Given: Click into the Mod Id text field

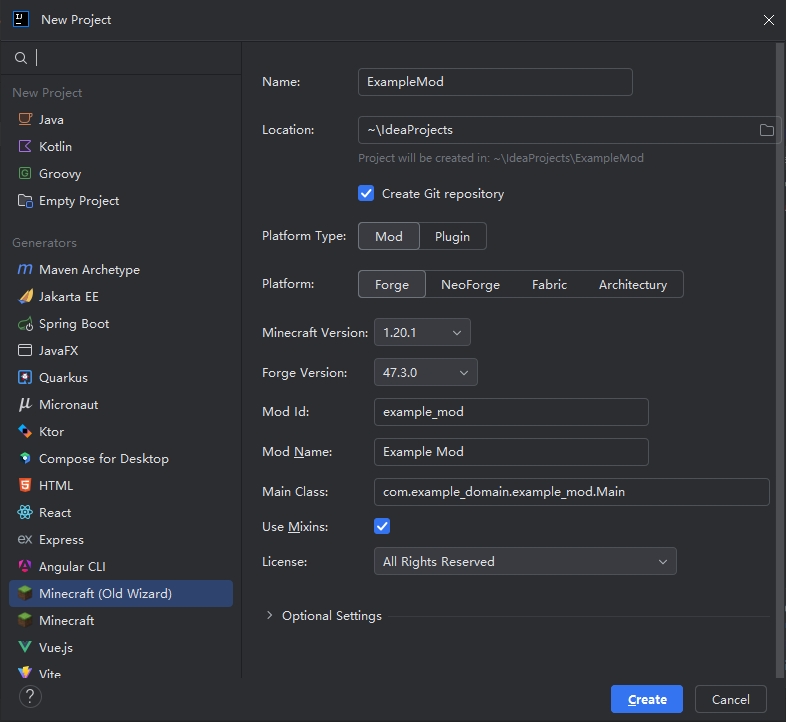Looking at the screenshot, I should (x=510, y=412).
